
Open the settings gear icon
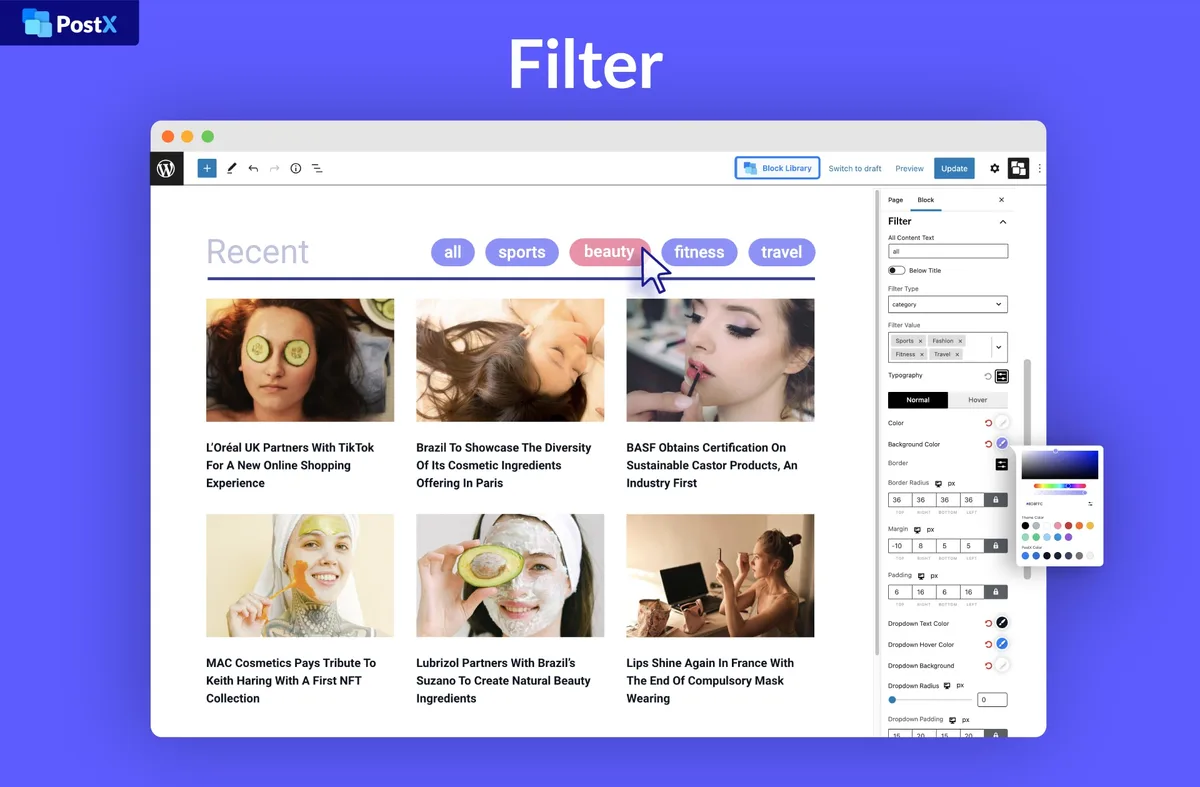coord(994,168)
